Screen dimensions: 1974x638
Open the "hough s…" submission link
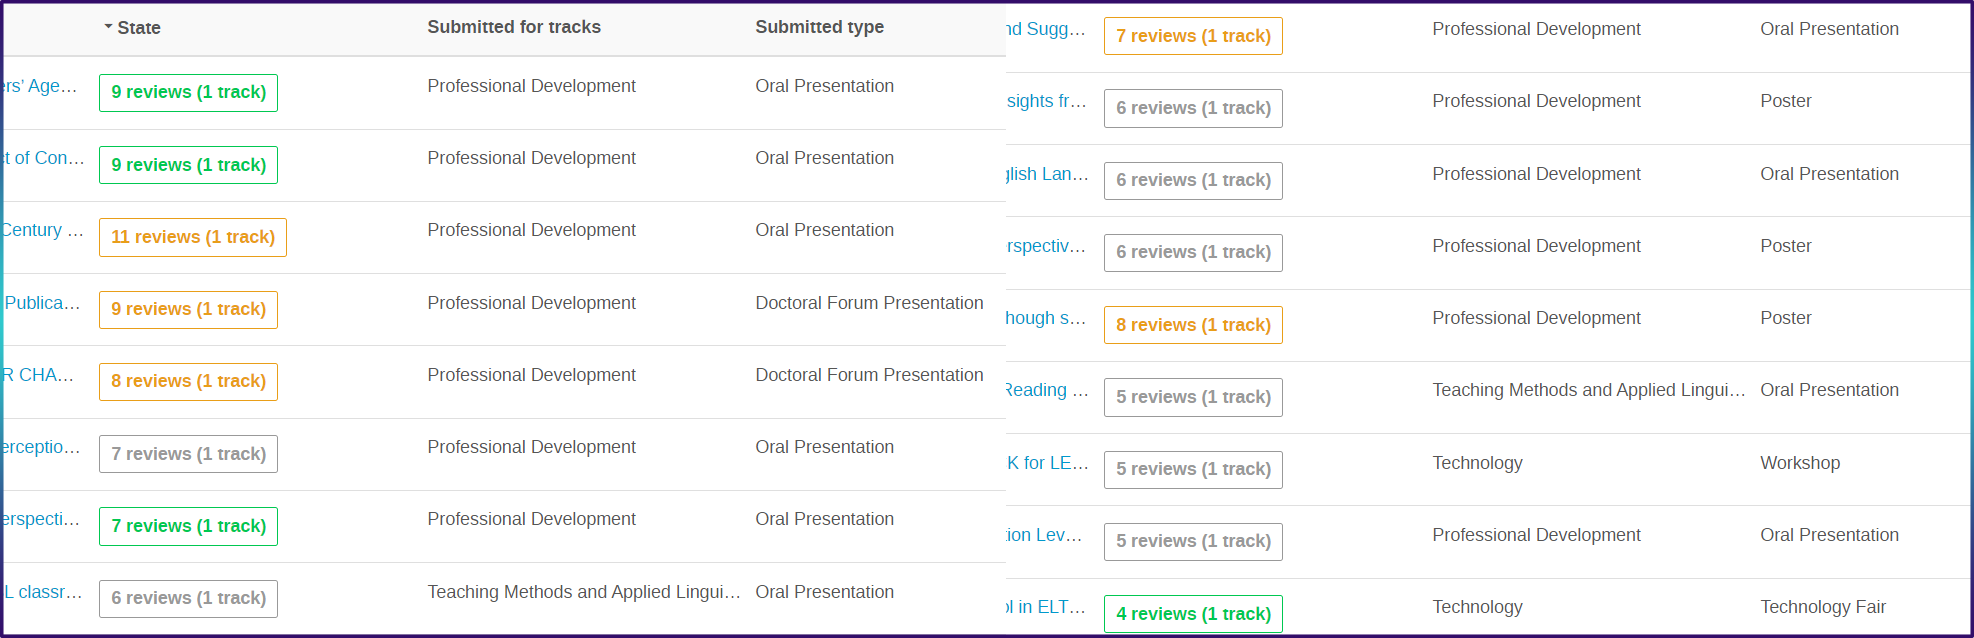click(1046, 318)
